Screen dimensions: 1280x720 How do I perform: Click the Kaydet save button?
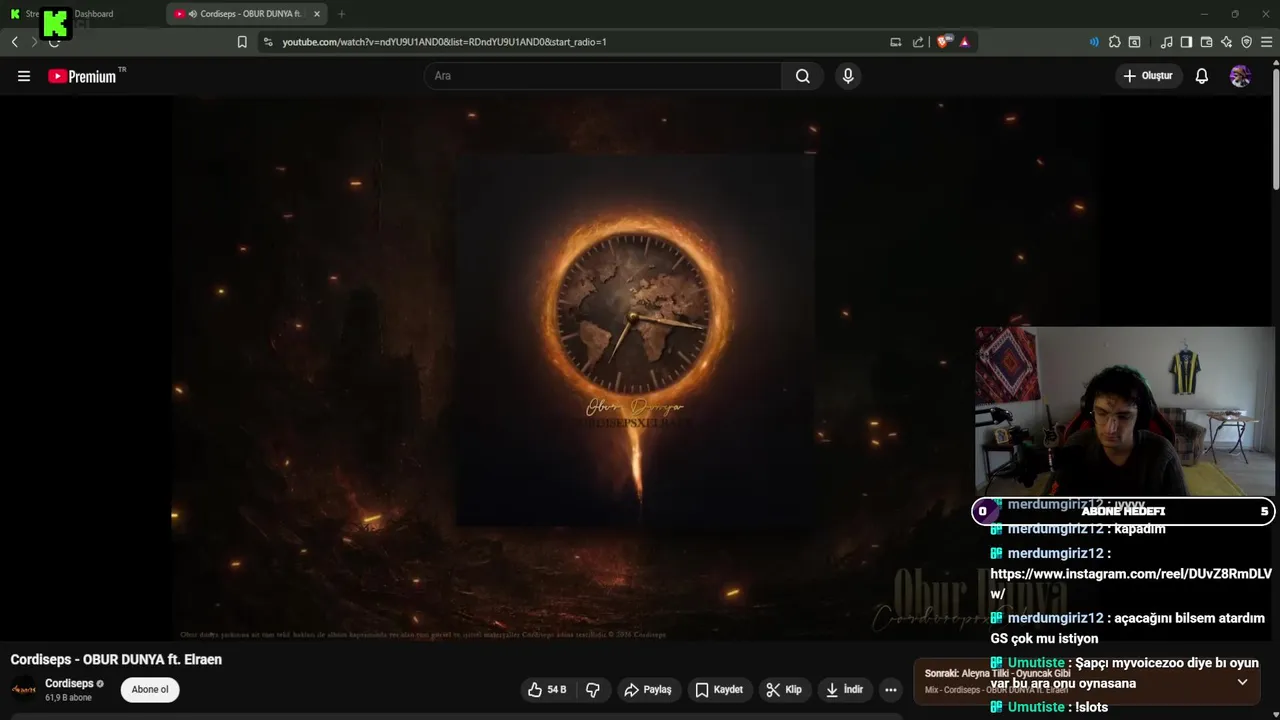(x=719, y=690)
